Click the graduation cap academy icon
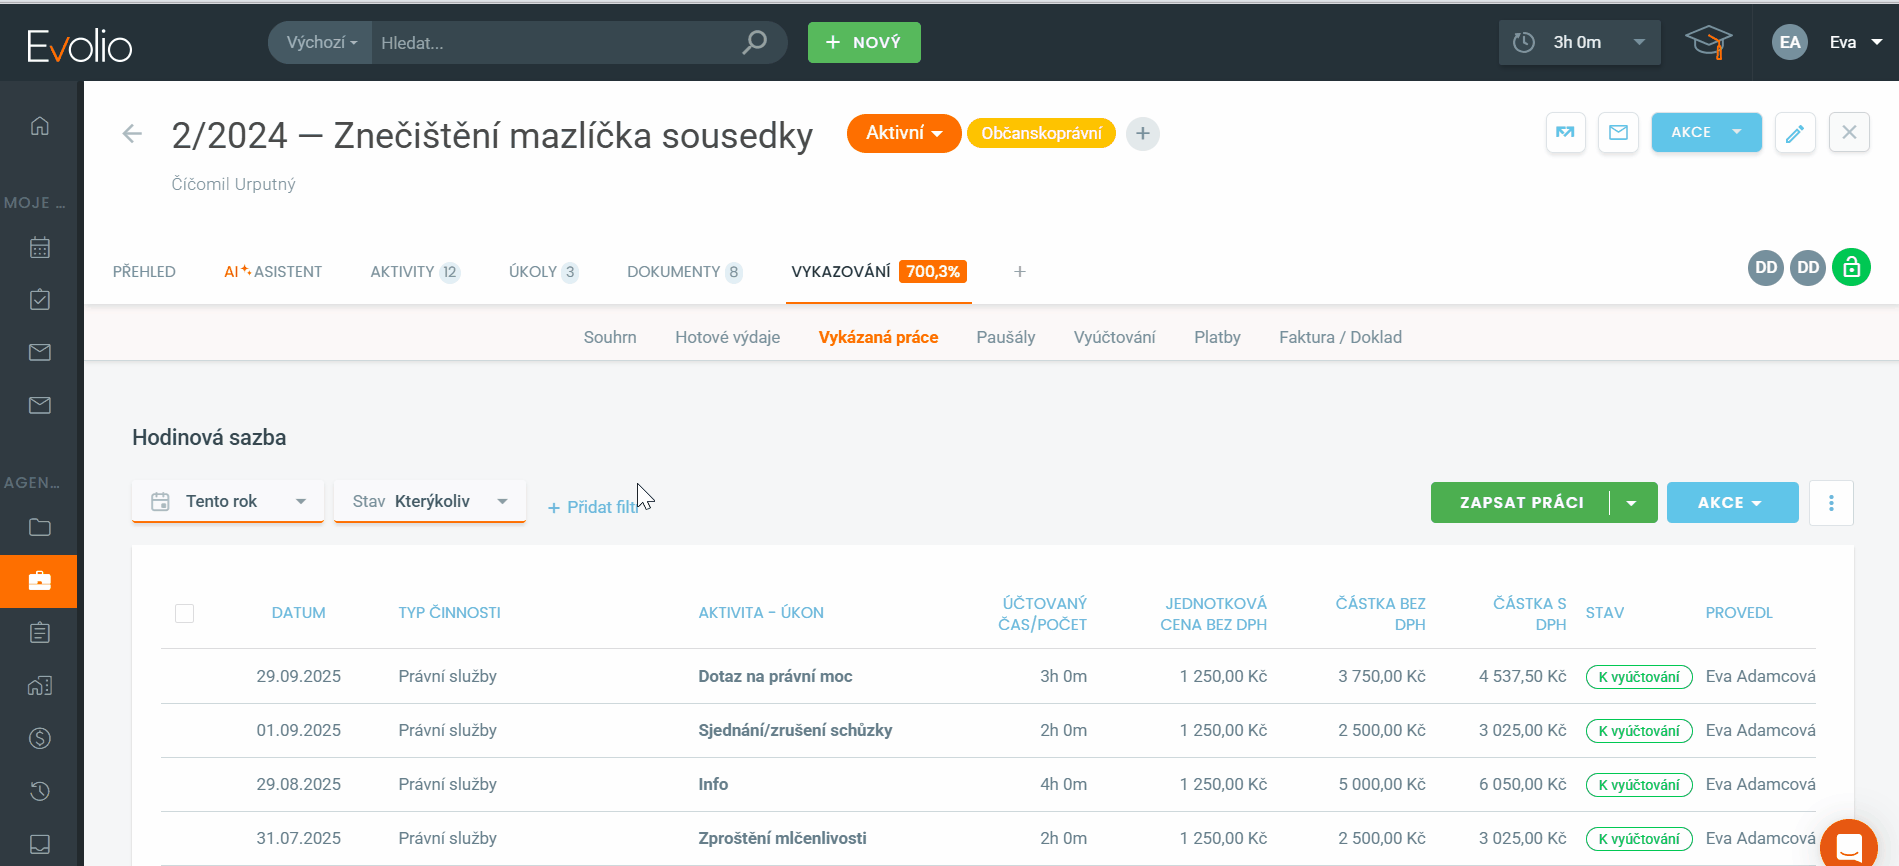This screenshot has height=866, width=1899. point(1708,43)
